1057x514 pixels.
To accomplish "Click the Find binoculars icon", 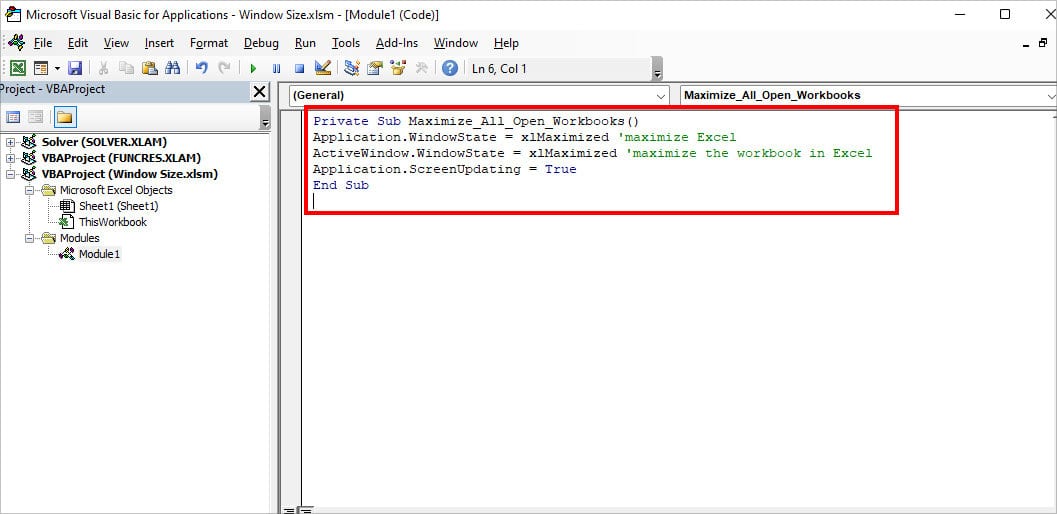I will (x=172, y=68).
